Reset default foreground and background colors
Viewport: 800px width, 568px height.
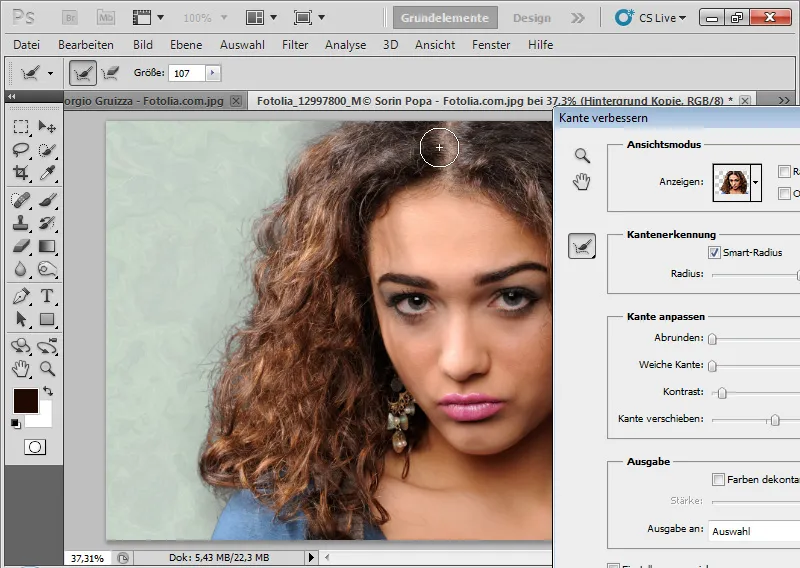[x=16, y=423]
